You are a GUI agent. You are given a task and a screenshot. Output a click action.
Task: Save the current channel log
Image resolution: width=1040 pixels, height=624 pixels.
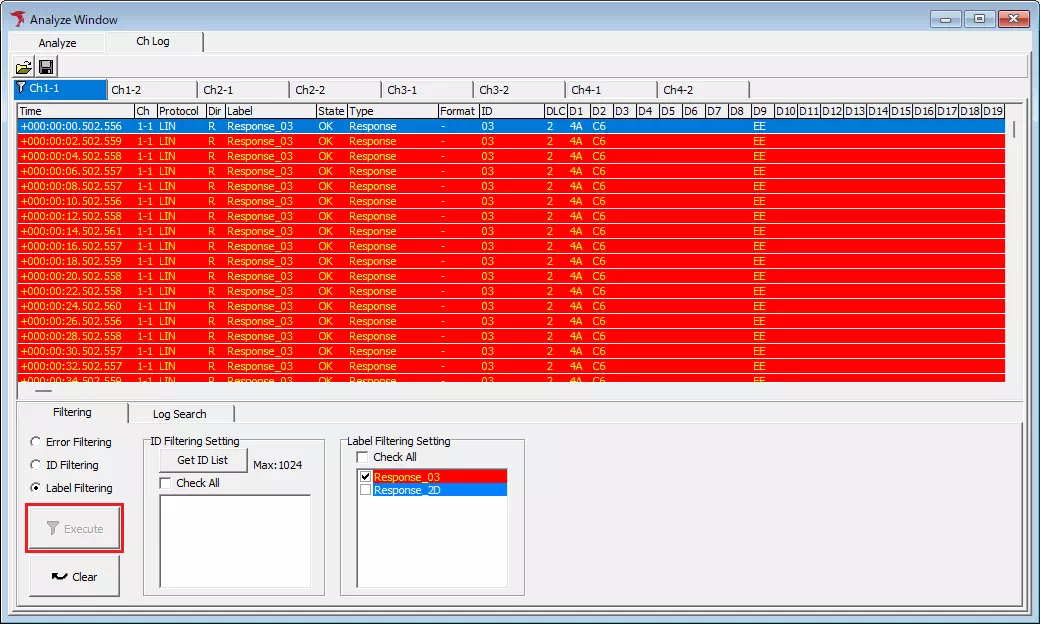coord(45,66)
